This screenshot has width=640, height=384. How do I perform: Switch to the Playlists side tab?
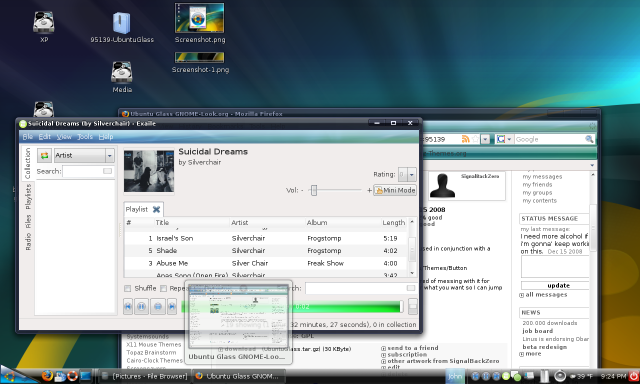pyautogui.click(x=28, y=197)
